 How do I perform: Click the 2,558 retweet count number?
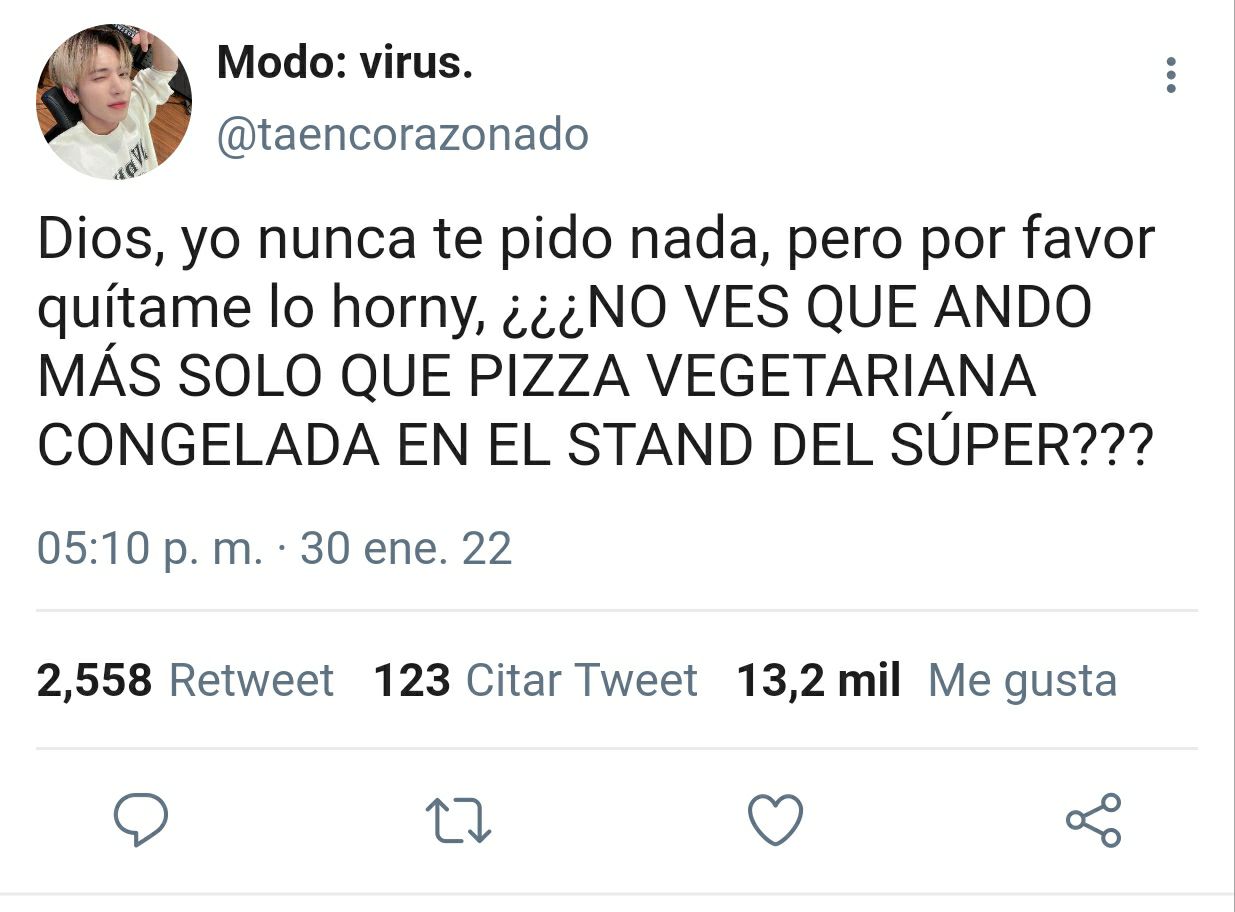pyautogui.click(x=95, y=681)
